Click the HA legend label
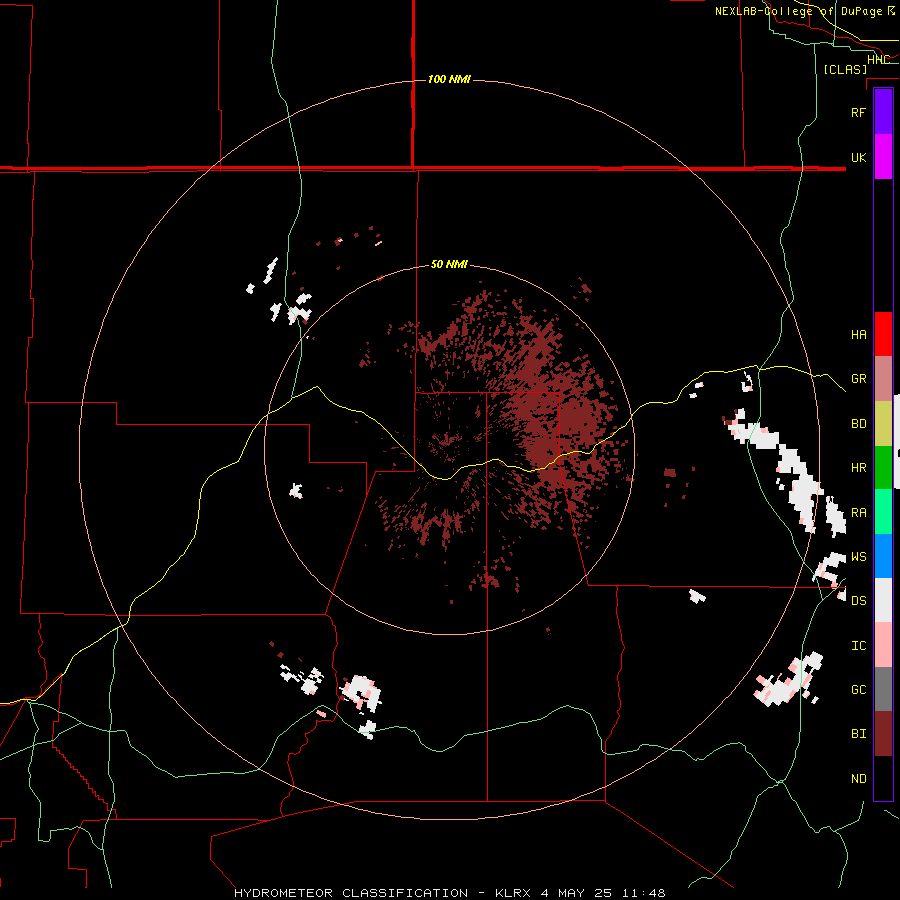This screenshot has height=900, width=900. click(858, 334)
